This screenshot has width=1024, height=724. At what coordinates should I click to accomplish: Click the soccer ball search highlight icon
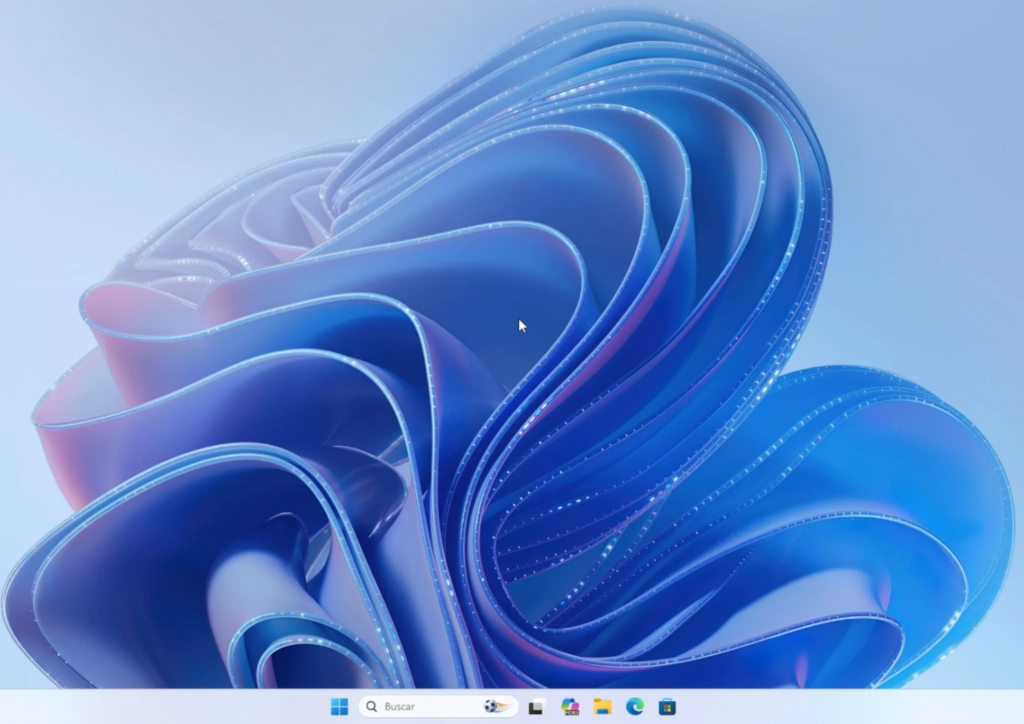pos(497,706)
